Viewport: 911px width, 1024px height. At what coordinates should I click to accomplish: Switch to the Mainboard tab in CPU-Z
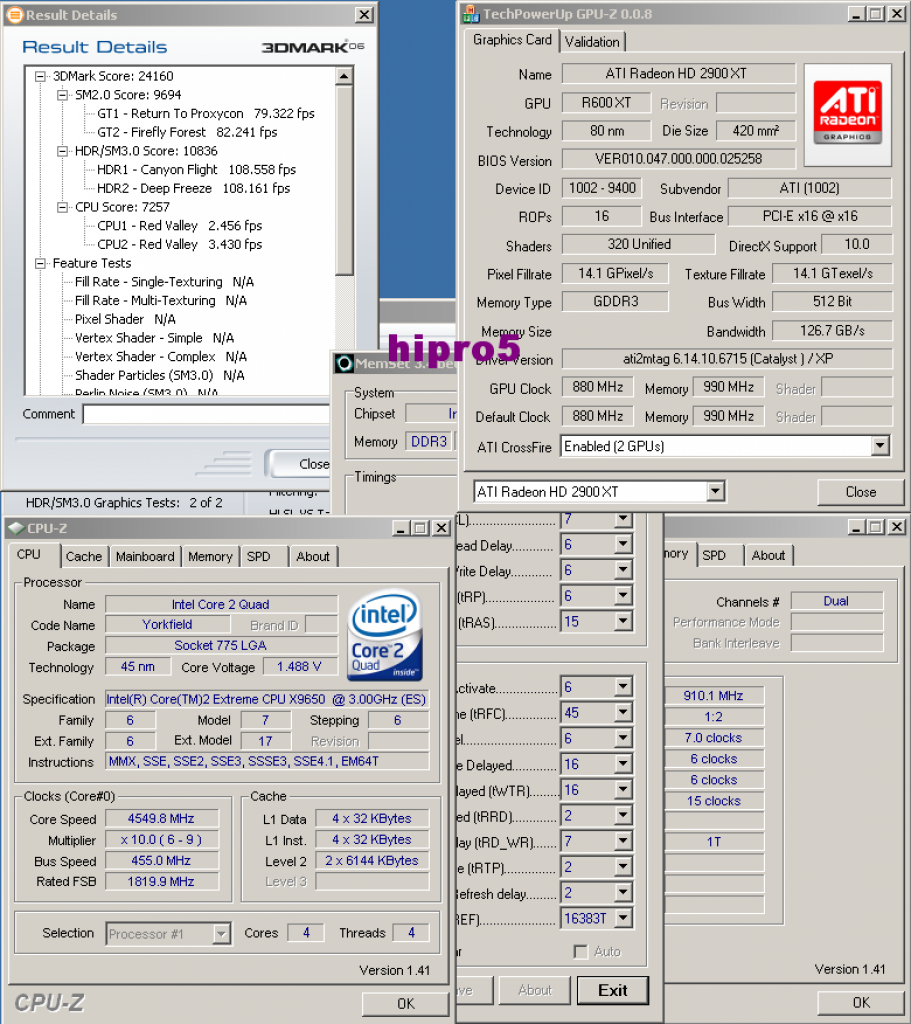pos(145,556)
